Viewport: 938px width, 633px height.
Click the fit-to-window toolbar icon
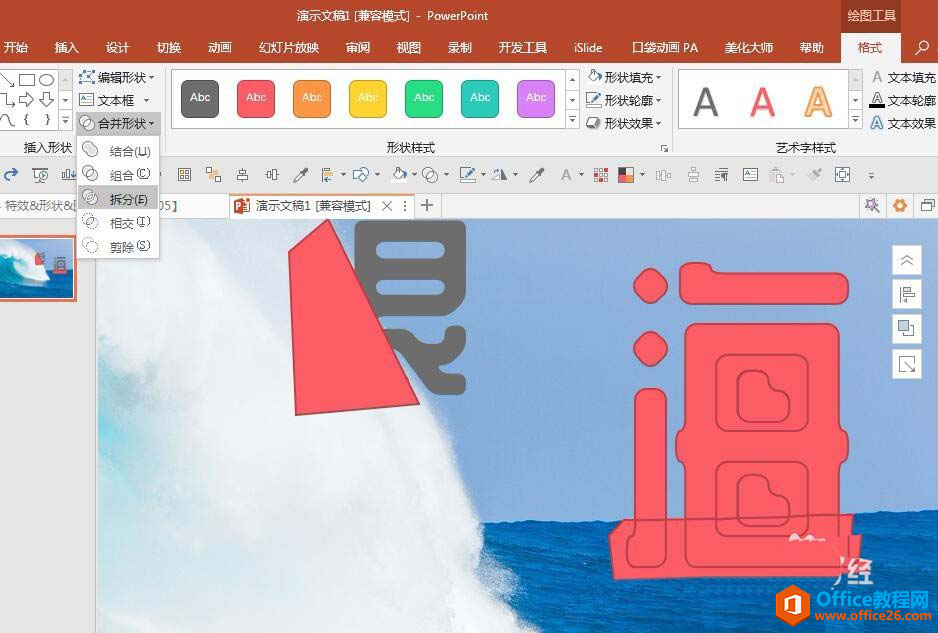click(x=842, y=175)
